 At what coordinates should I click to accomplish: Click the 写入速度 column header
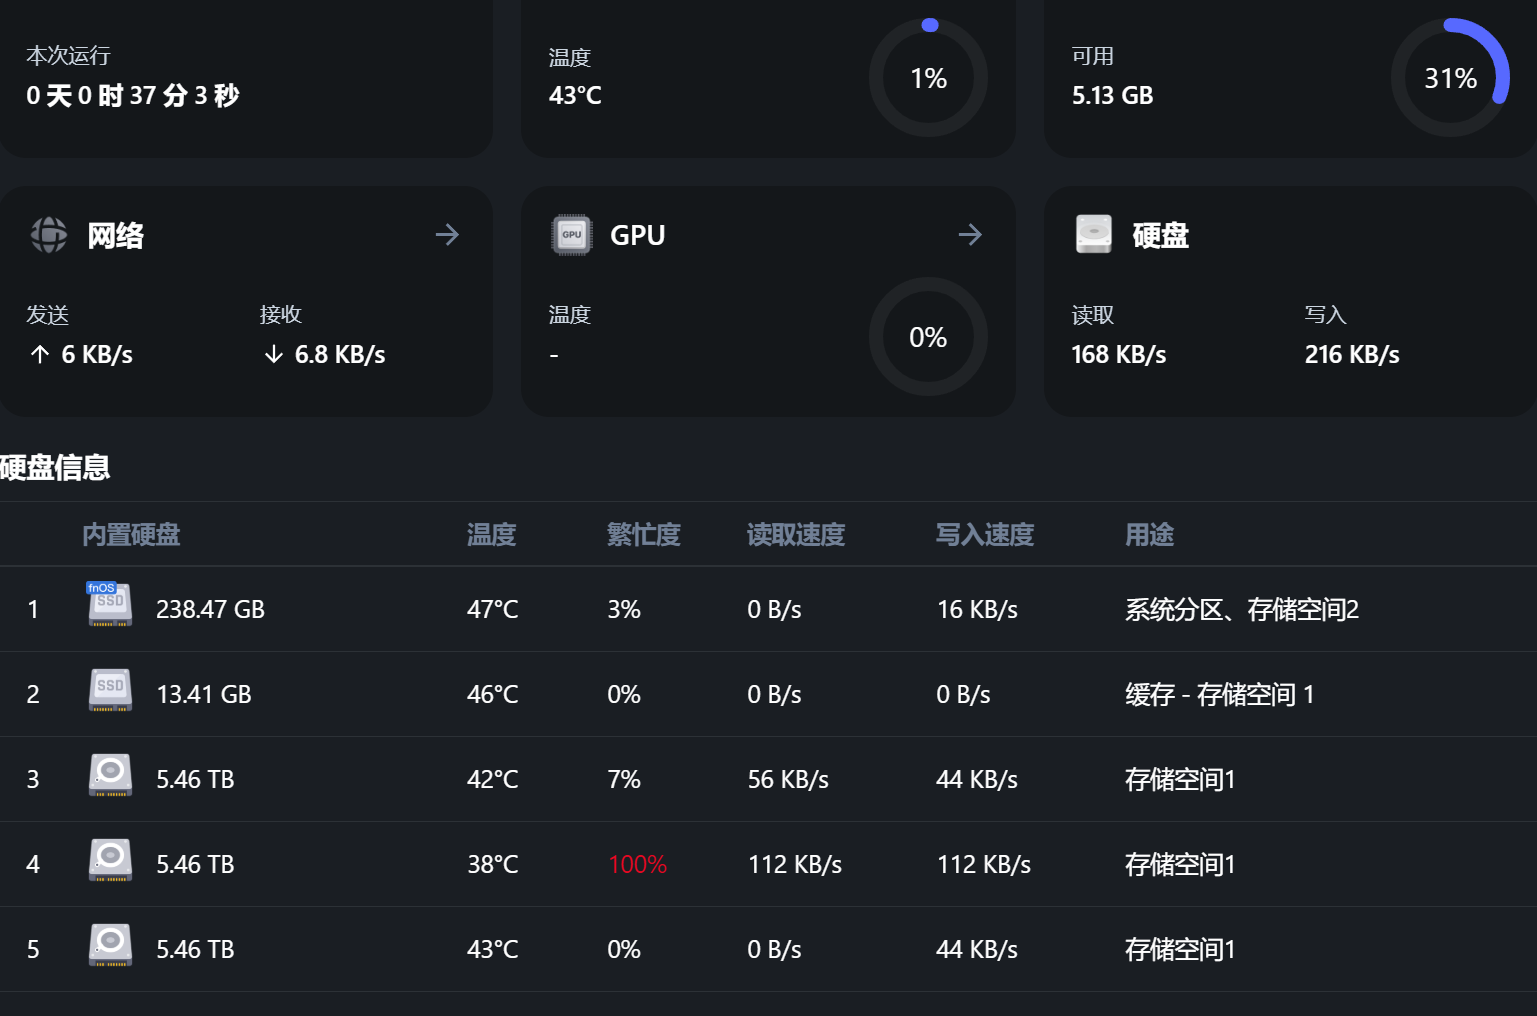984,535
